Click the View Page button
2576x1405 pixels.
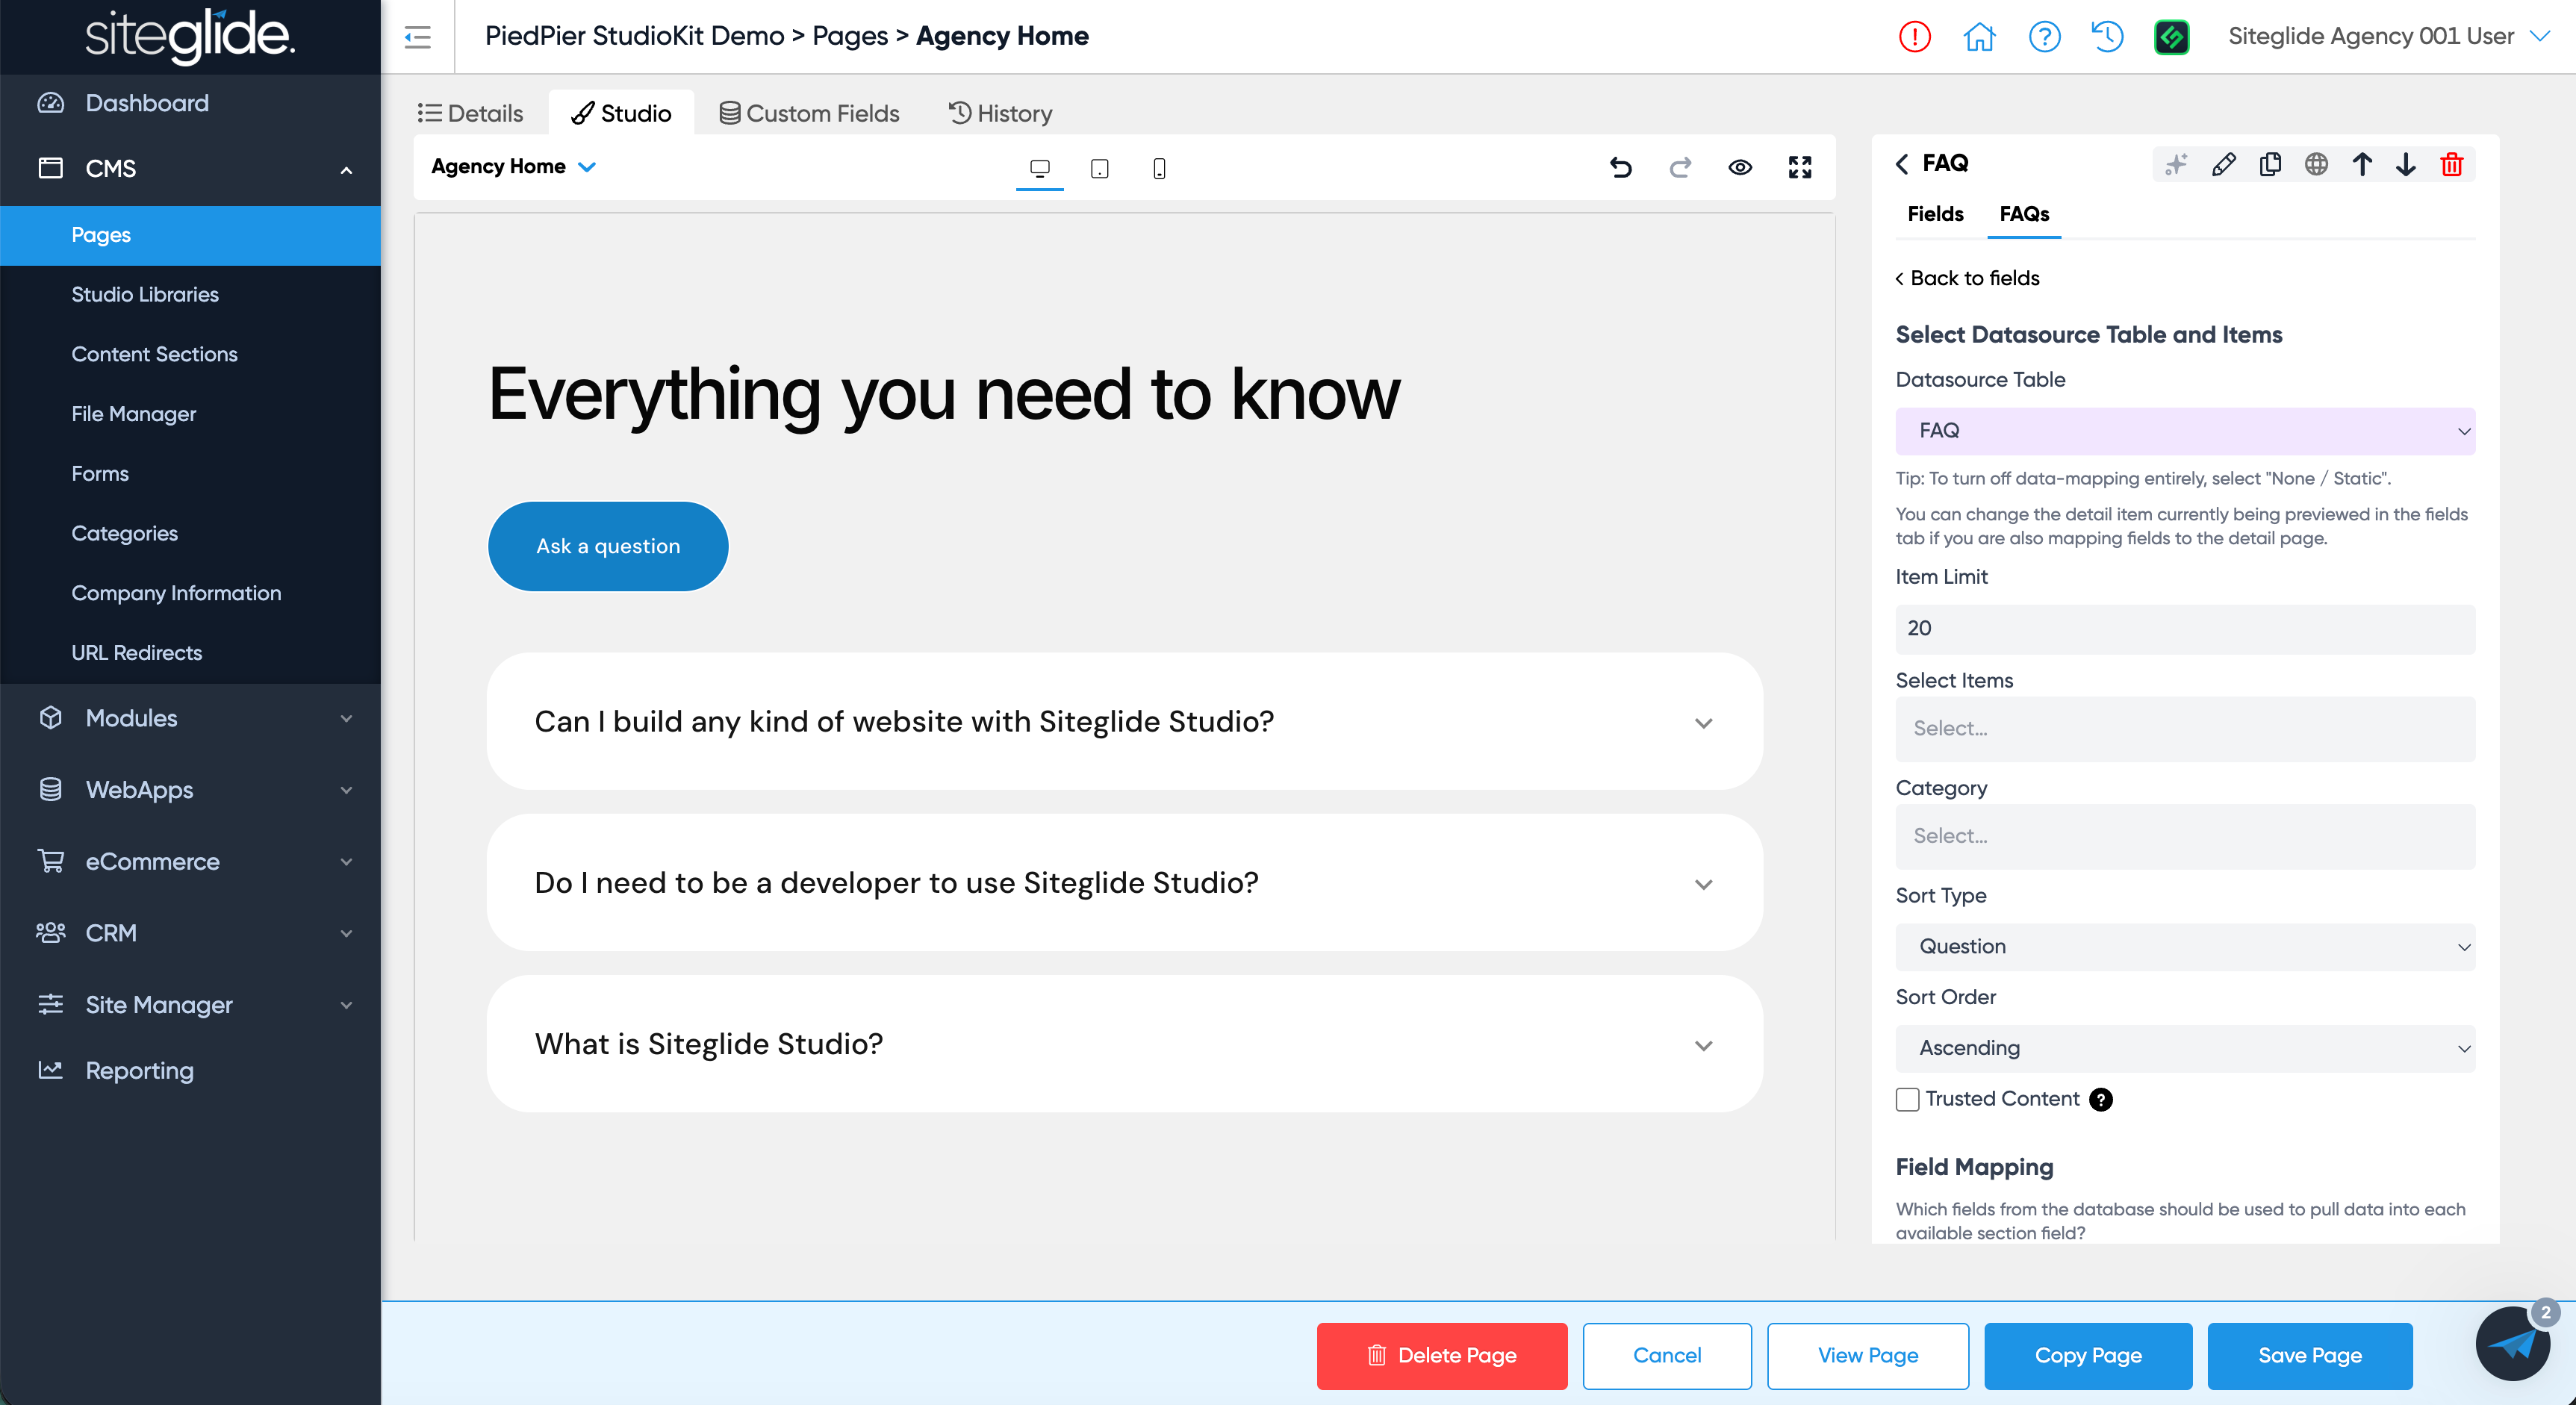pyautogui.click(x=1868, y=1356)
